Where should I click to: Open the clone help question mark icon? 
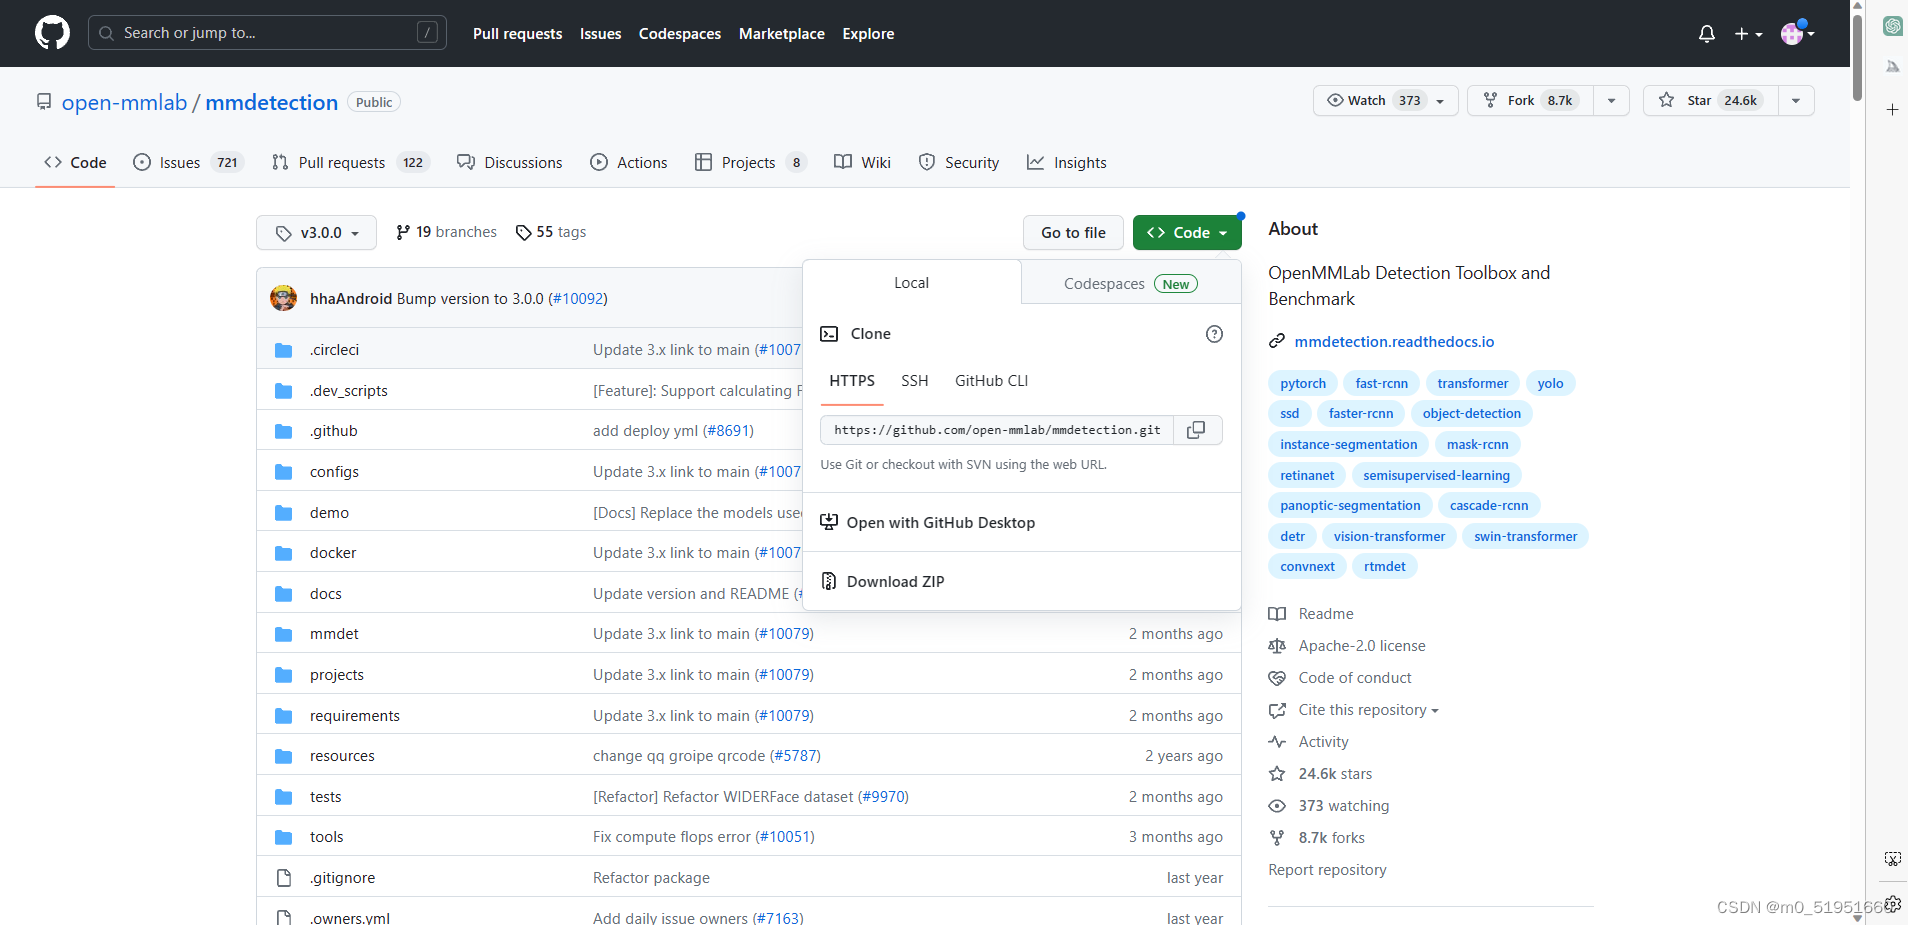coord(1214,334)
